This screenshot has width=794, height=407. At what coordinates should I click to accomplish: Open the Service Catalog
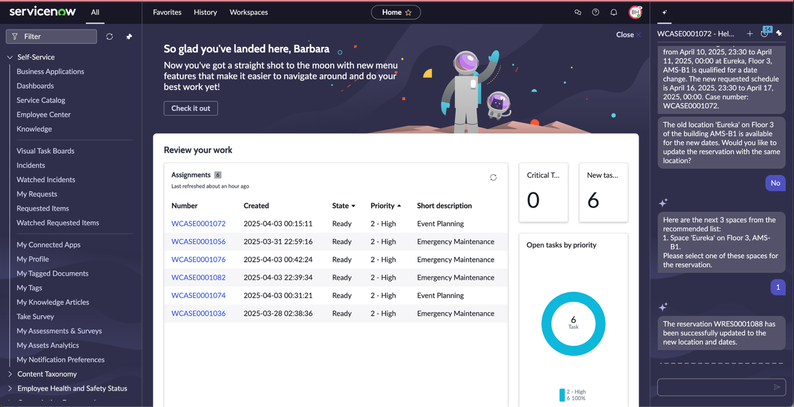pyautogui.click(x=41, y=100)
